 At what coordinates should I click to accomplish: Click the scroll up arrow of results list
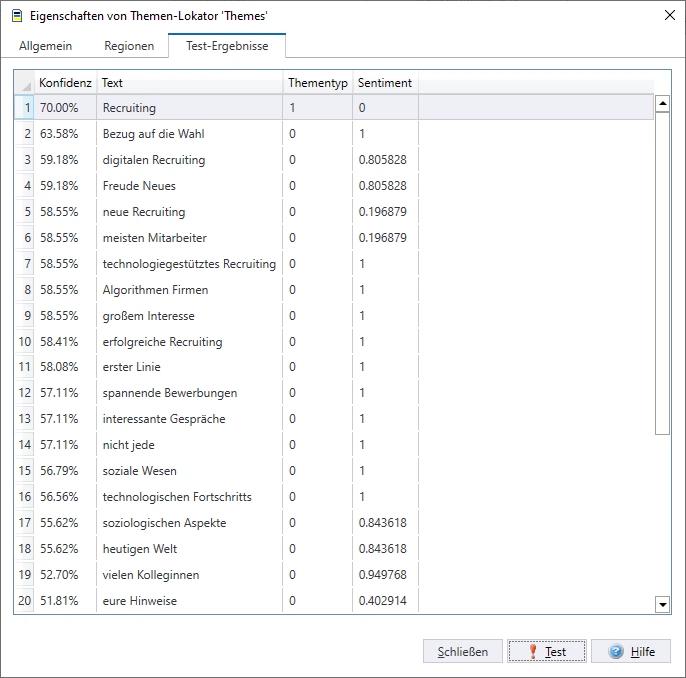coord(662,104)
